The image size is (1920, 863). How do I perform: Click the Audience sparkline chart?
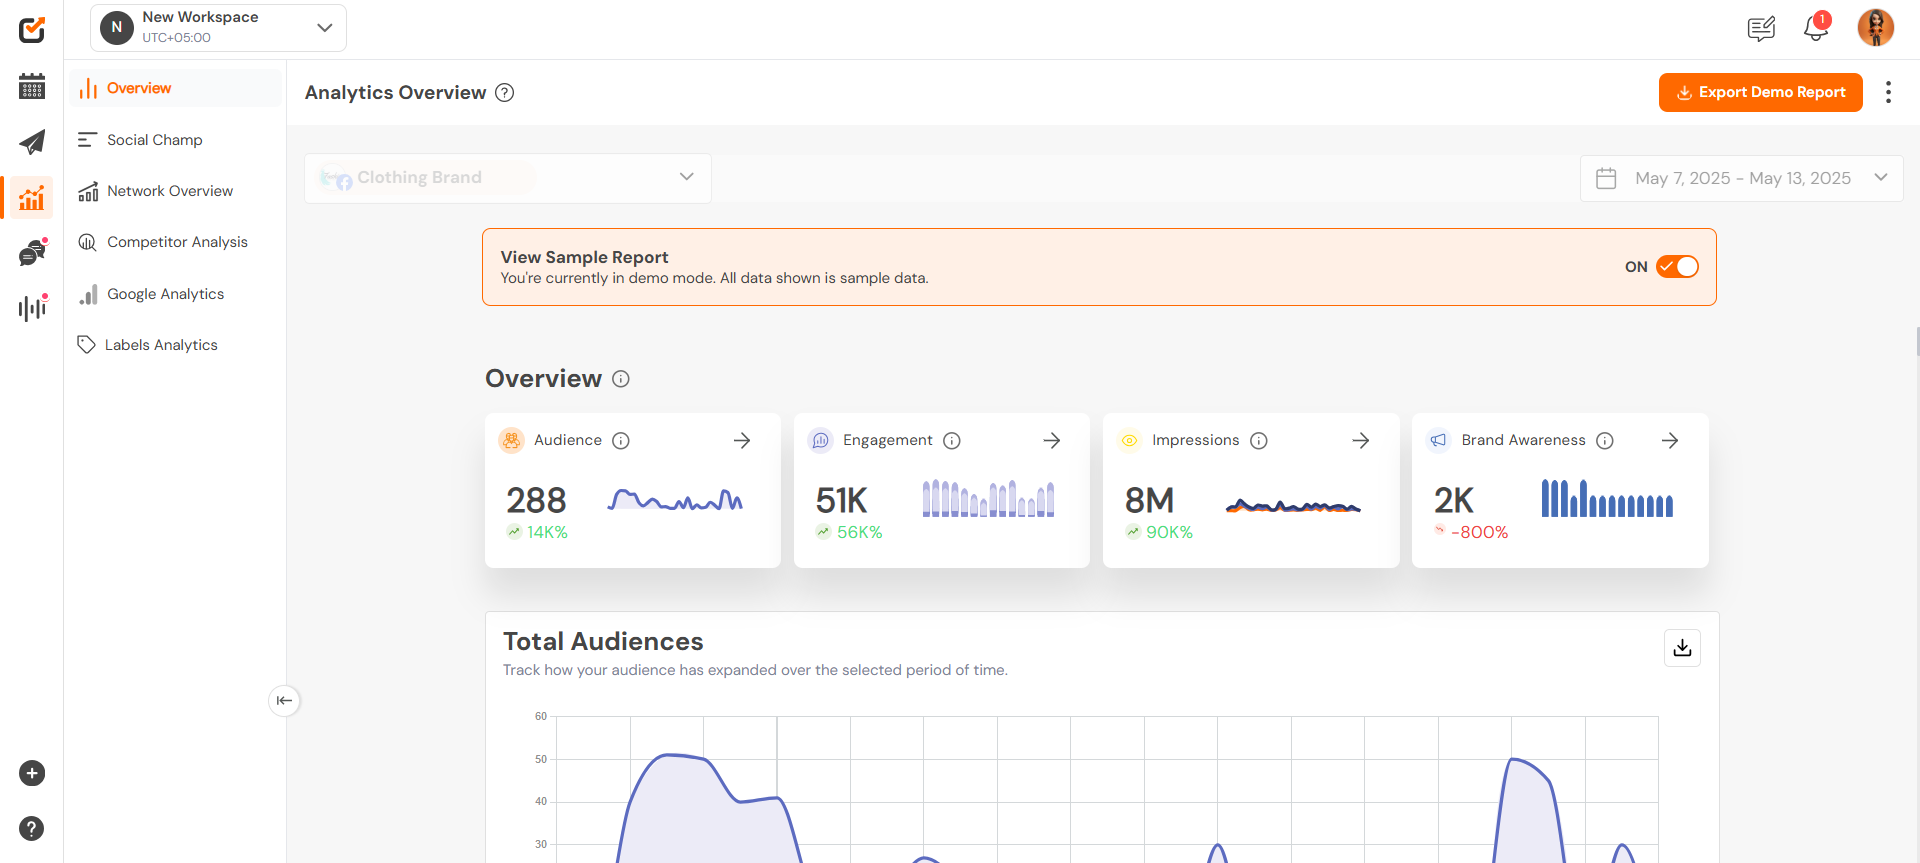pyautogui.click(x=675, y=499)
